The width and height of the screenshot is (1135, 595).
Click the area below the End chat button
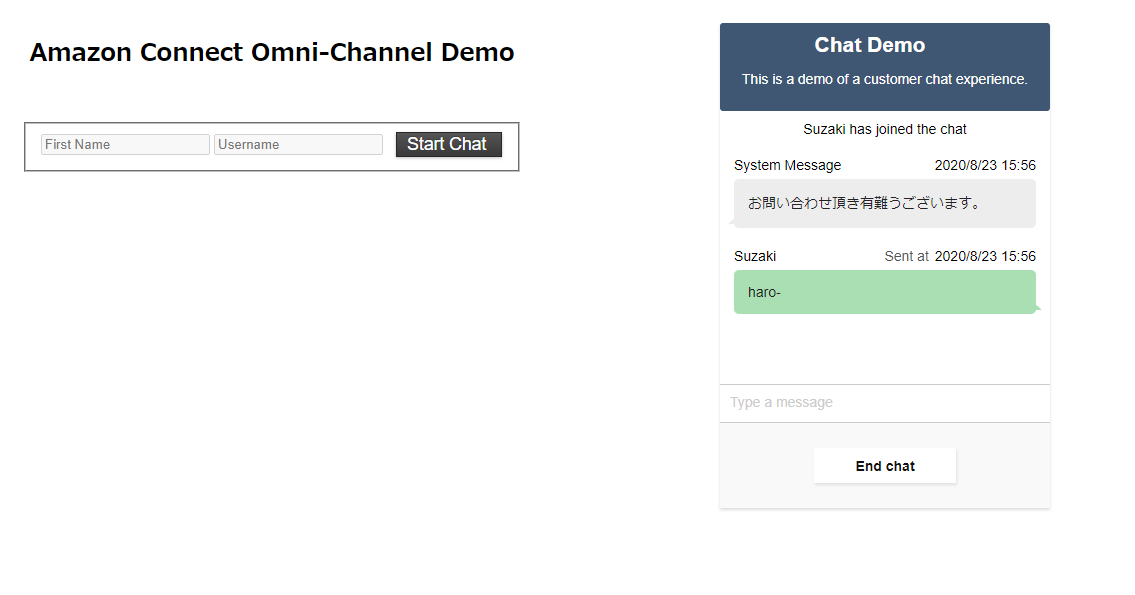[884, 495]
